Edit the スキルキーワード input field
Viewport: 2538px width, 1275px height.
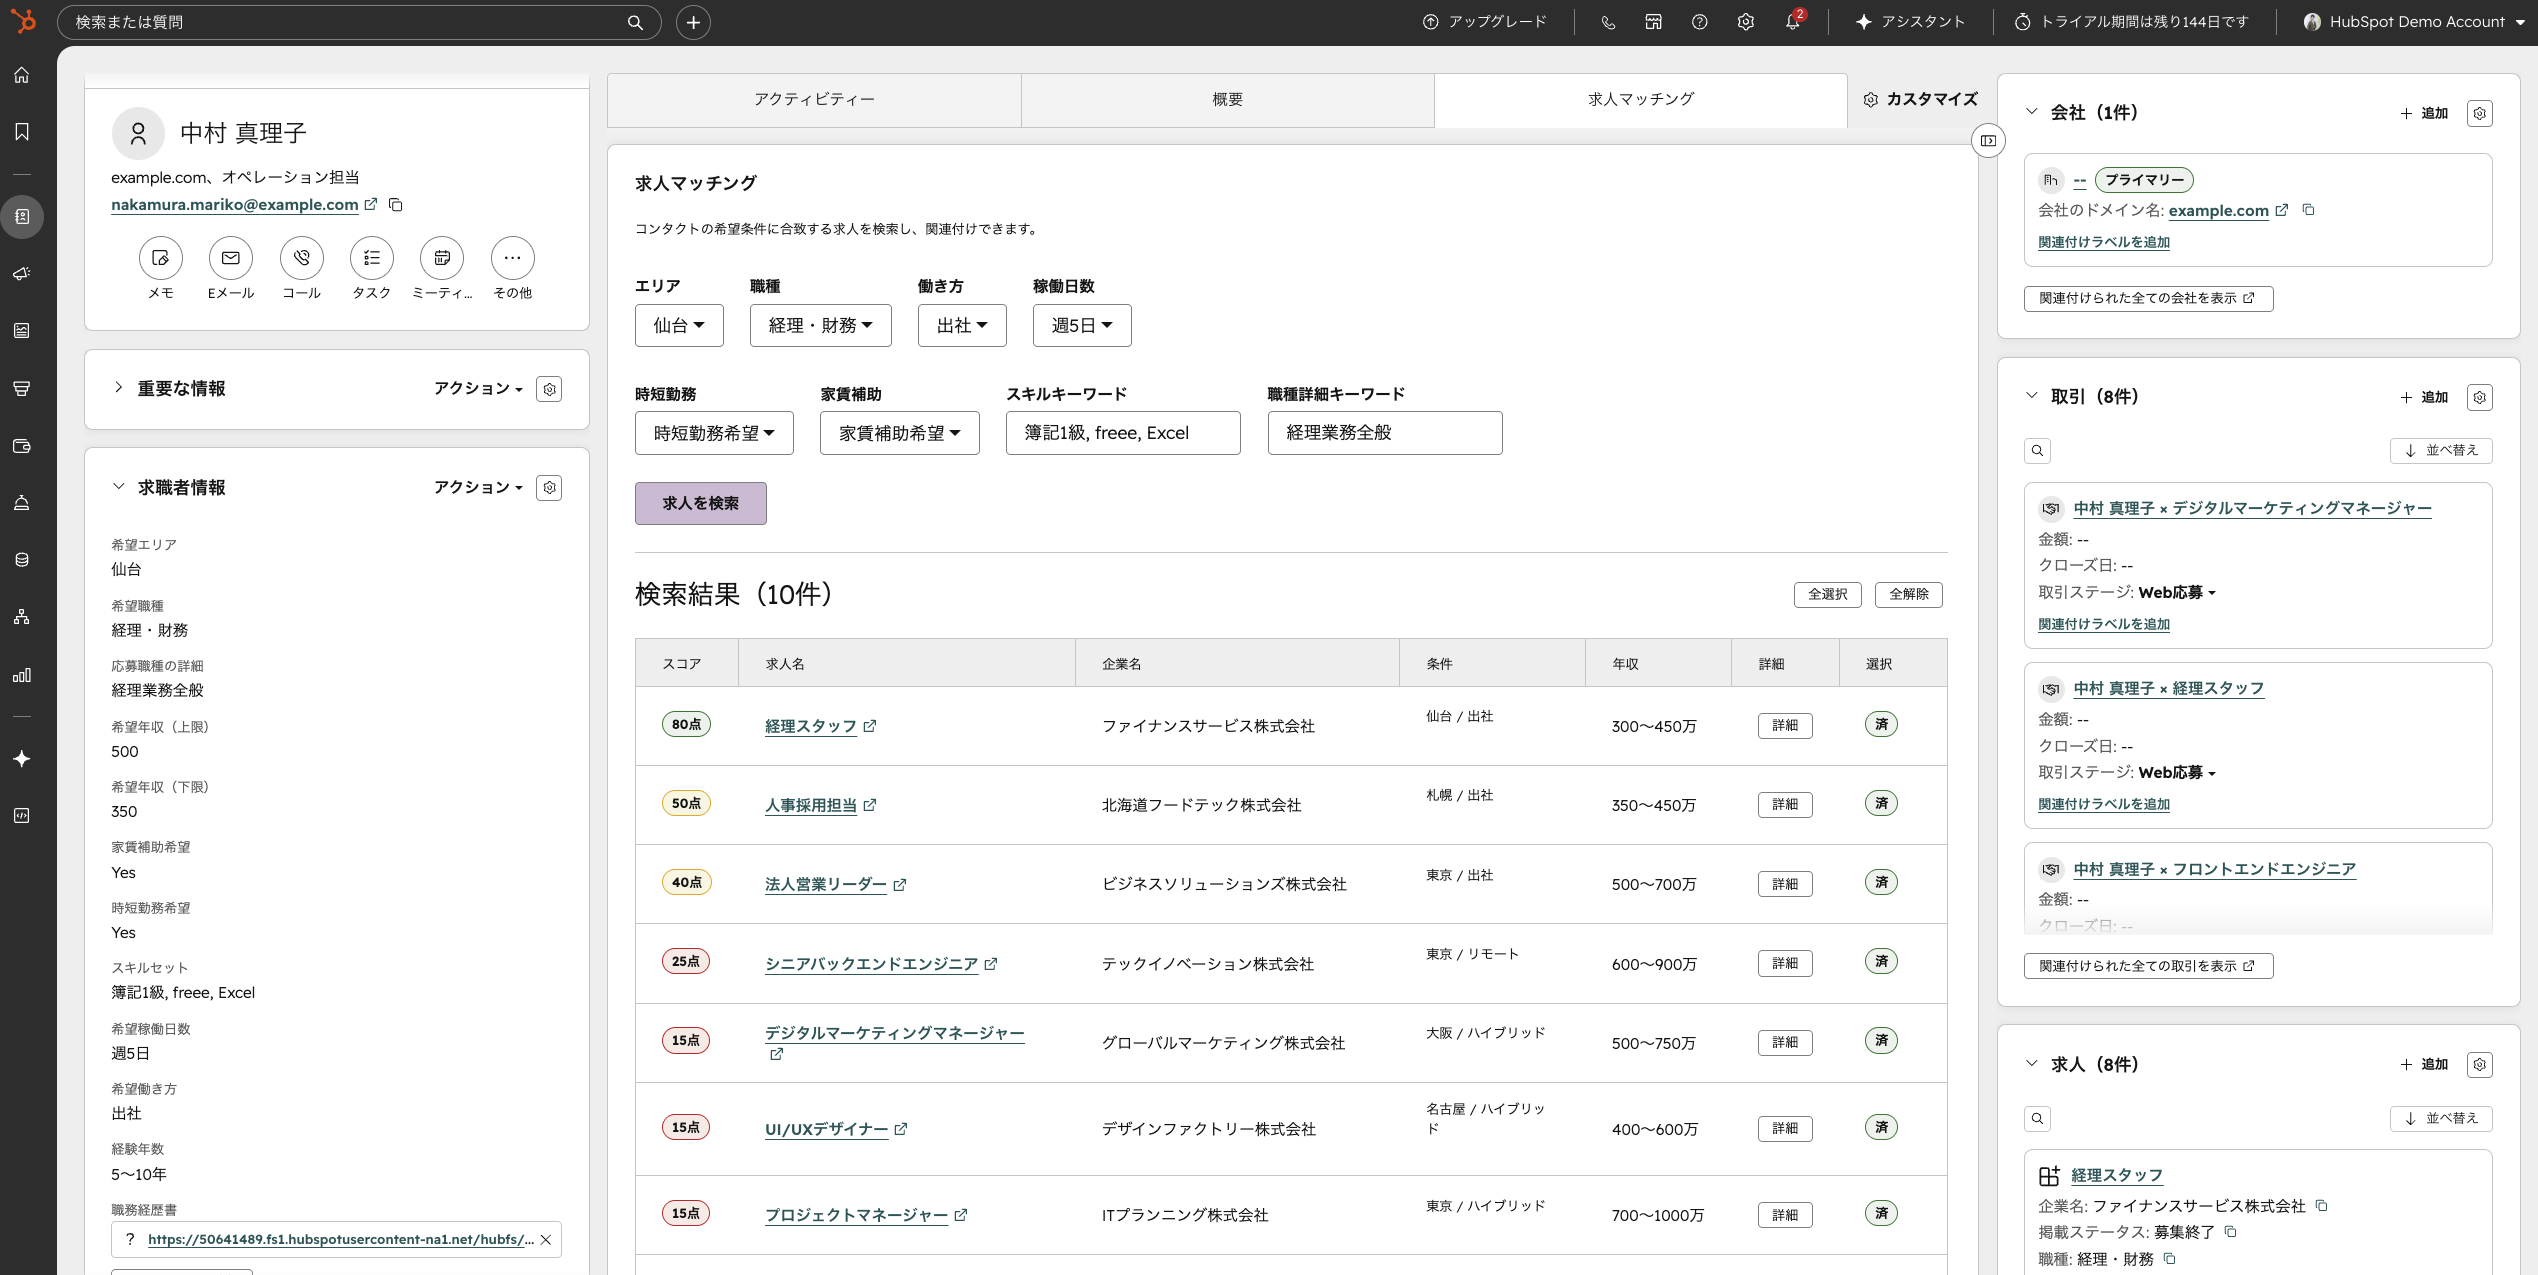pyautogui.click(x=1123, y=433)
